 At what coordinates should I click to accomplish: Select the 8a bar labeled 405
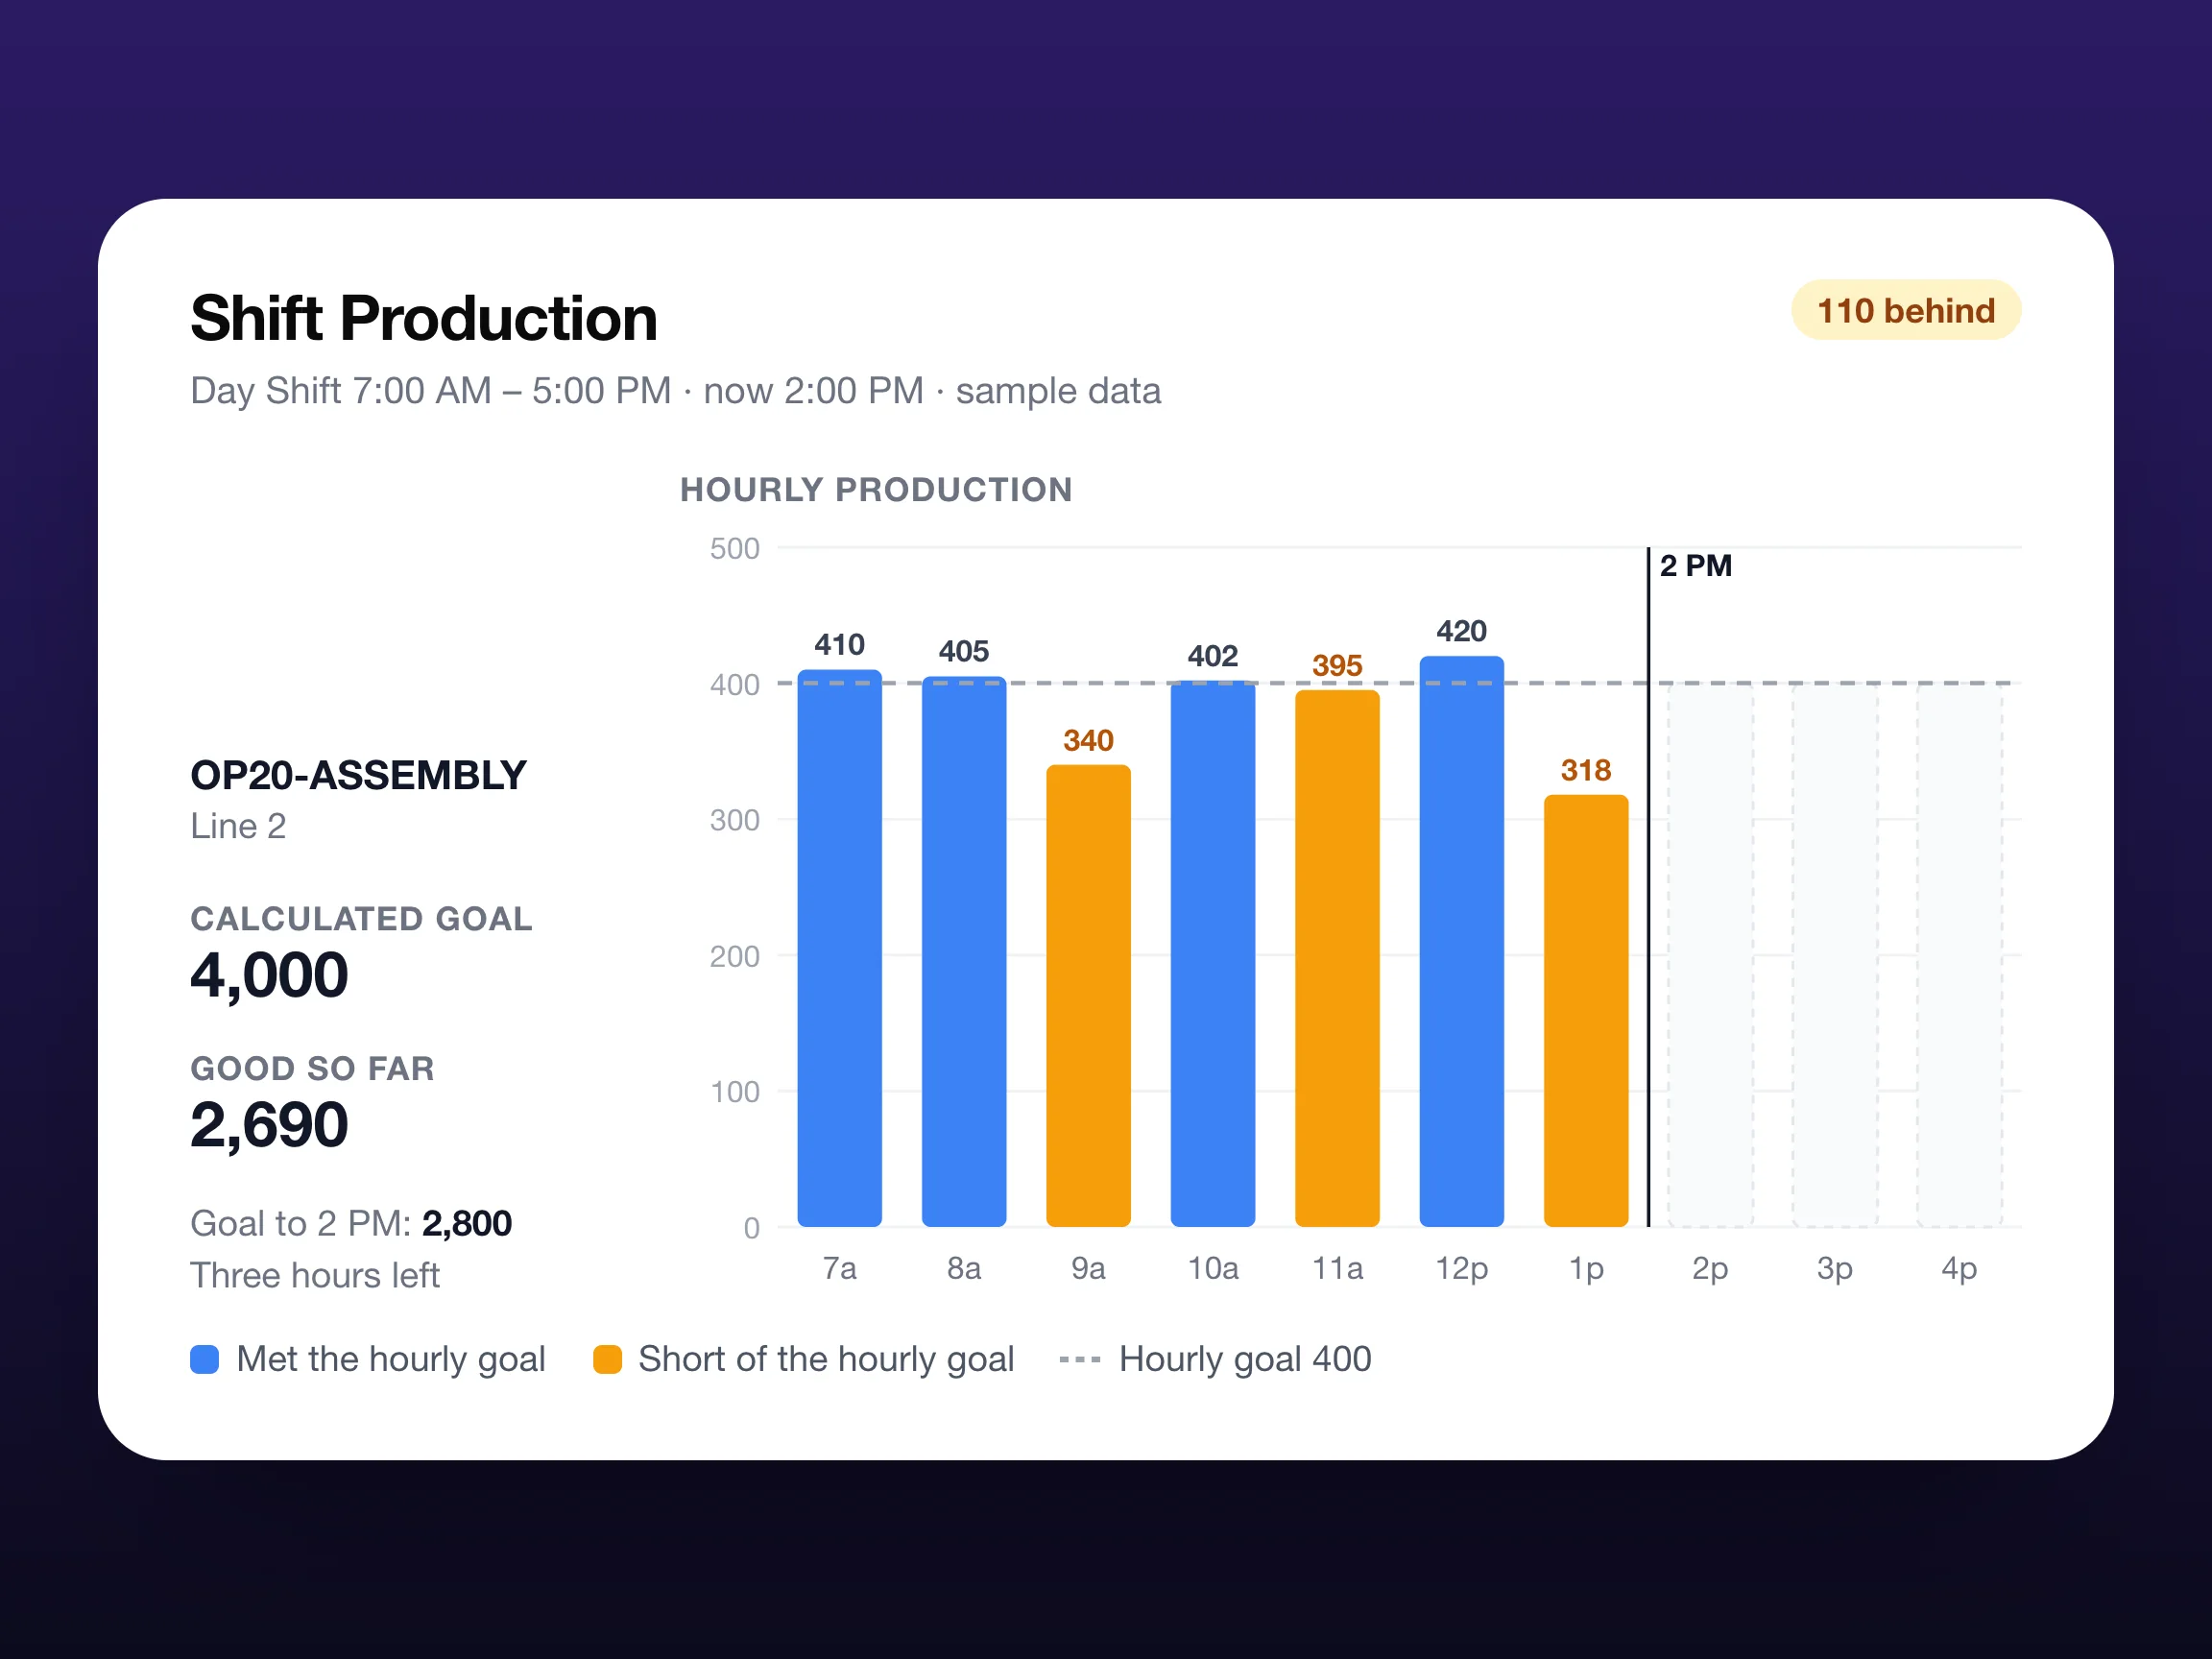pyautogui.click(x=963, y=951)
